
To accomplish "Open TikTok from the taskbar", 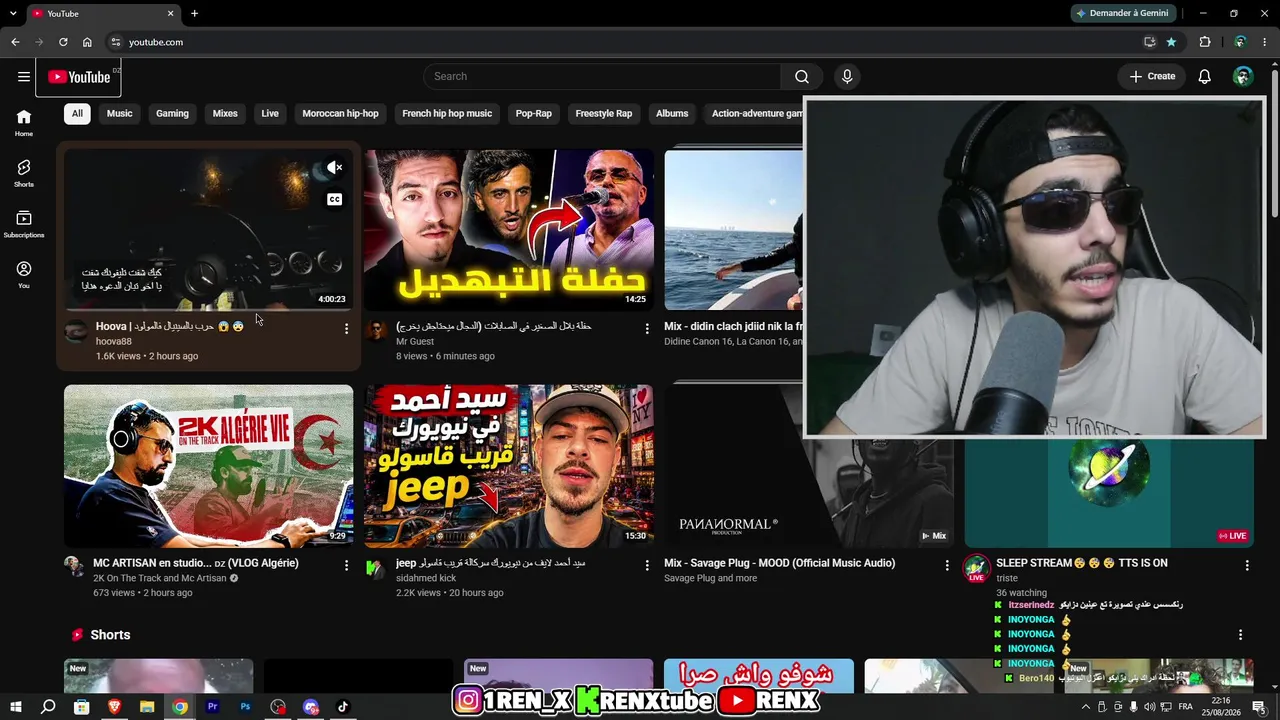I will [x=343, y=707].
